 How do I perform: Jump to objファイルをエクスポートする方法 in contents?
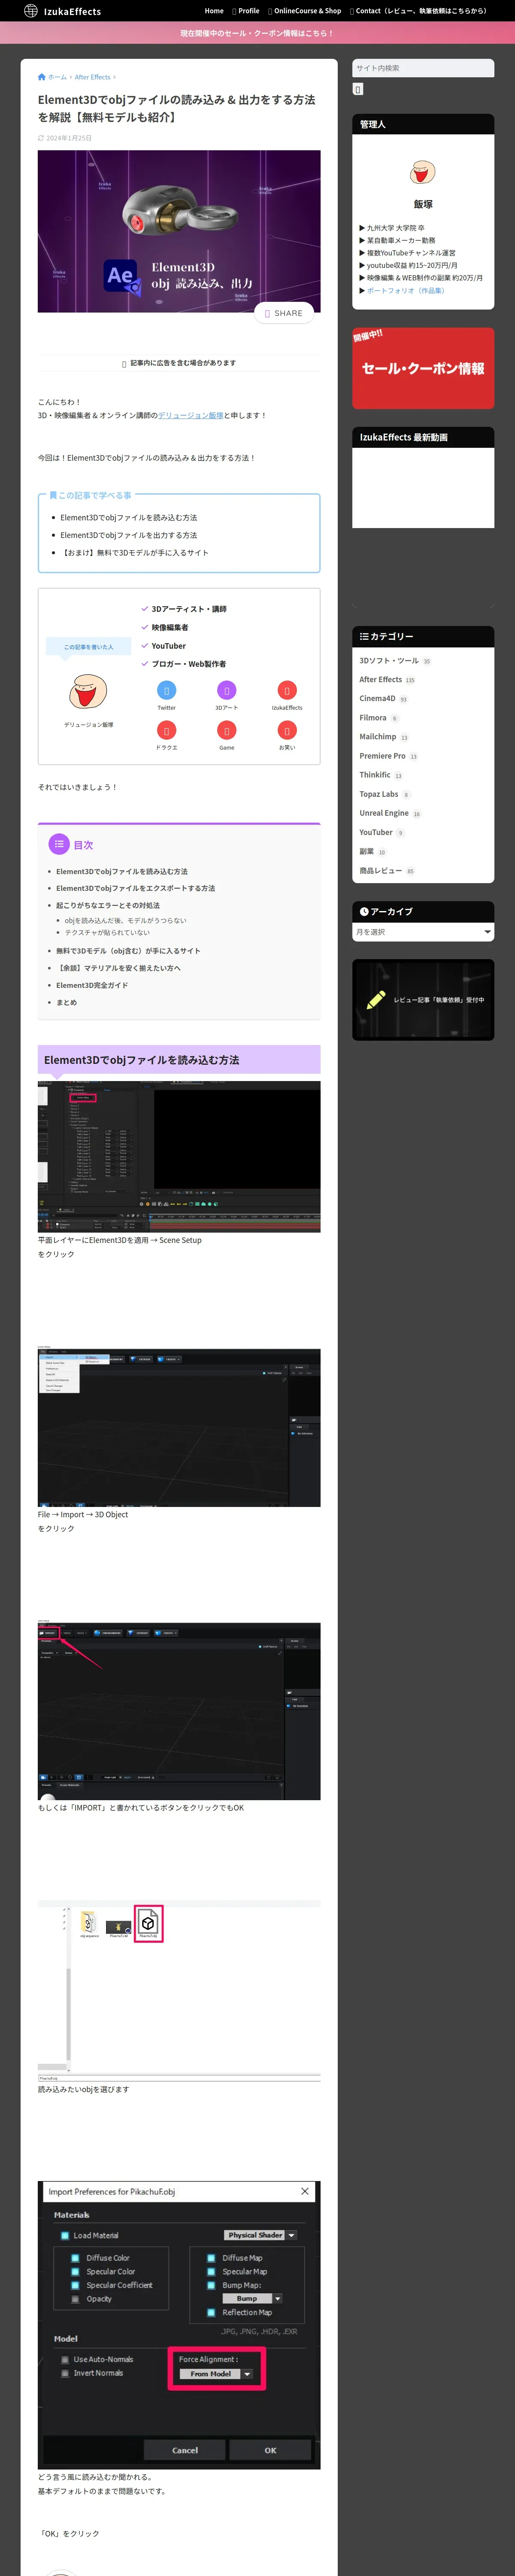pyautogui.click(x=135, y=888)
